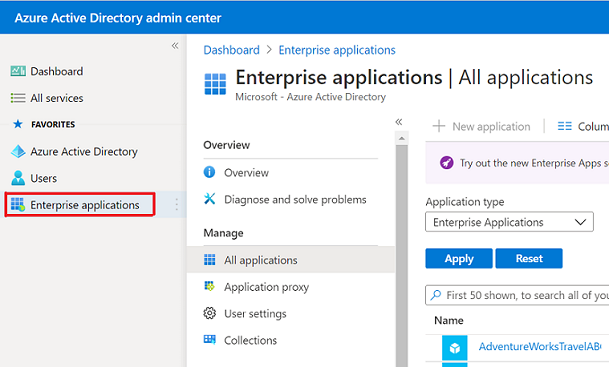
Task: Click the Dashboard chart icon in sidebar
Action: click(x=18, y=71)
